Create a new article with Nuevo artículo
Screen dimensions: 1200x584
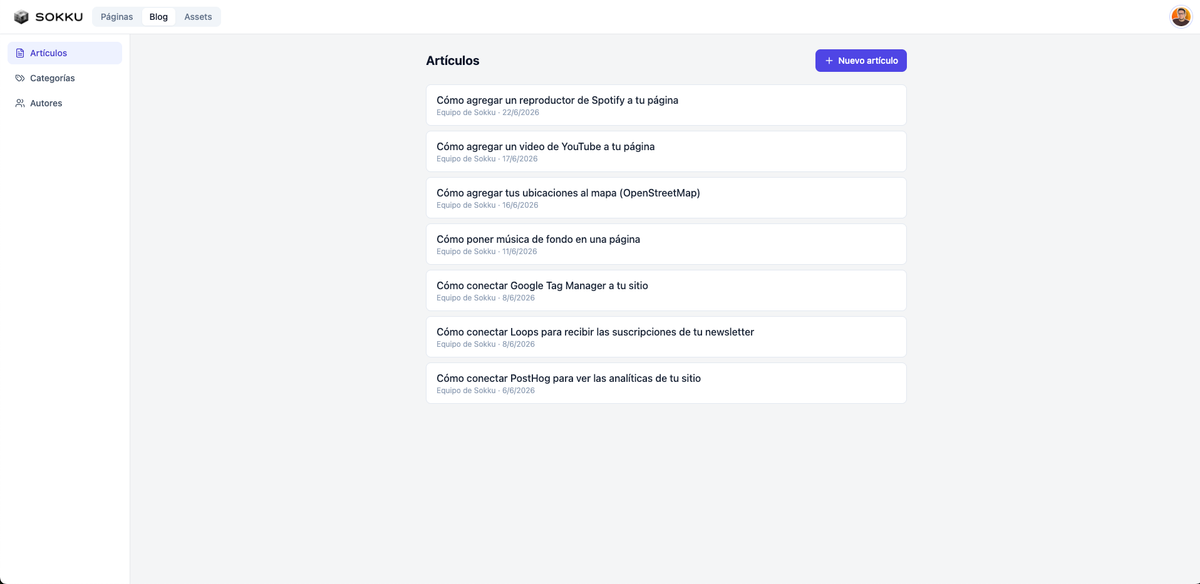(x=861, y=61)
